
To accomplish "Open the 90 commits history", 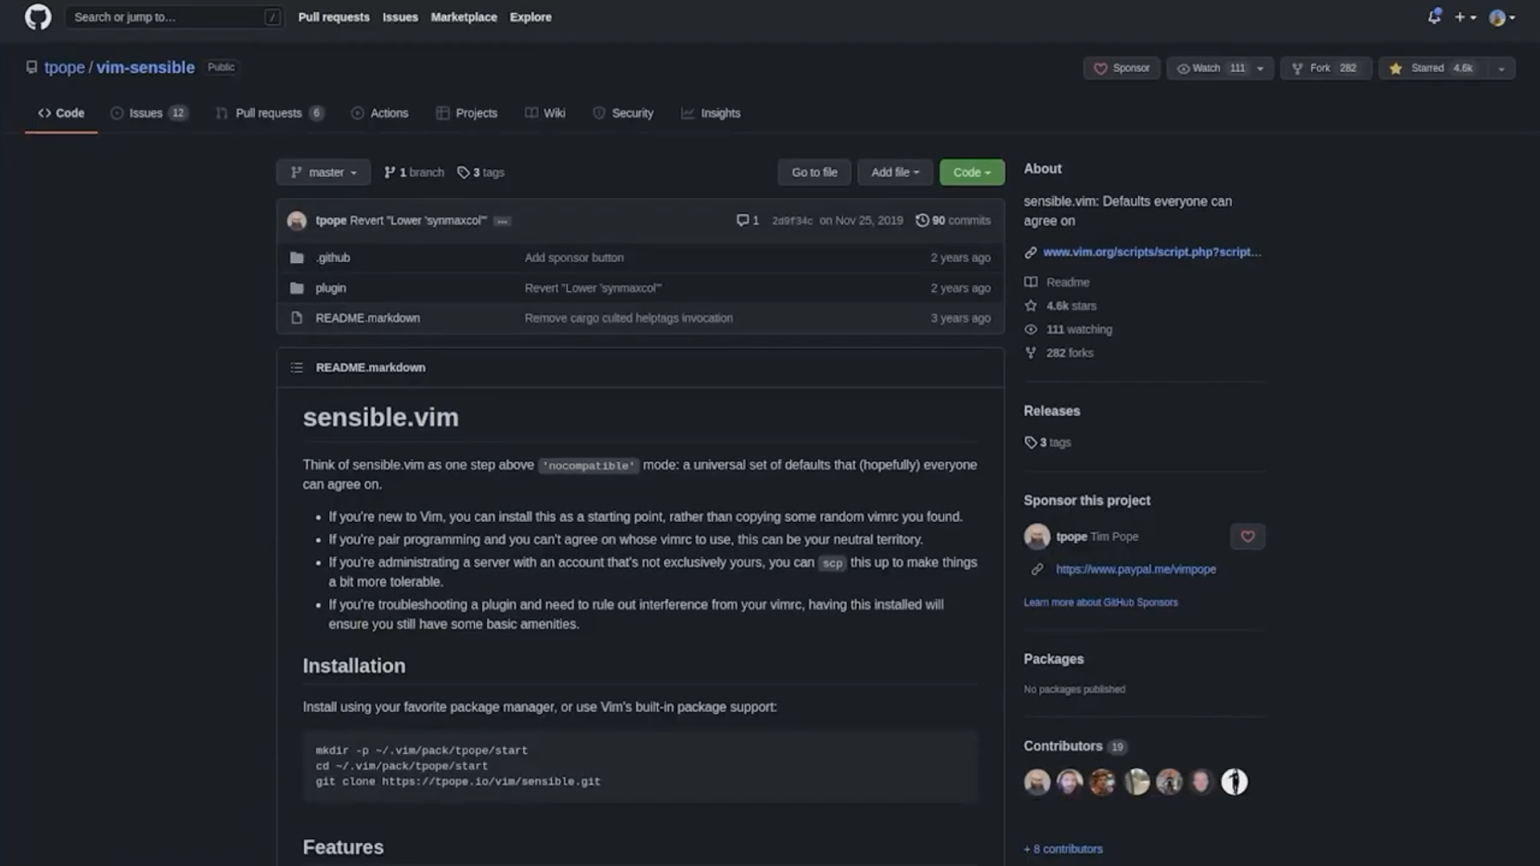I will (952, 220).
